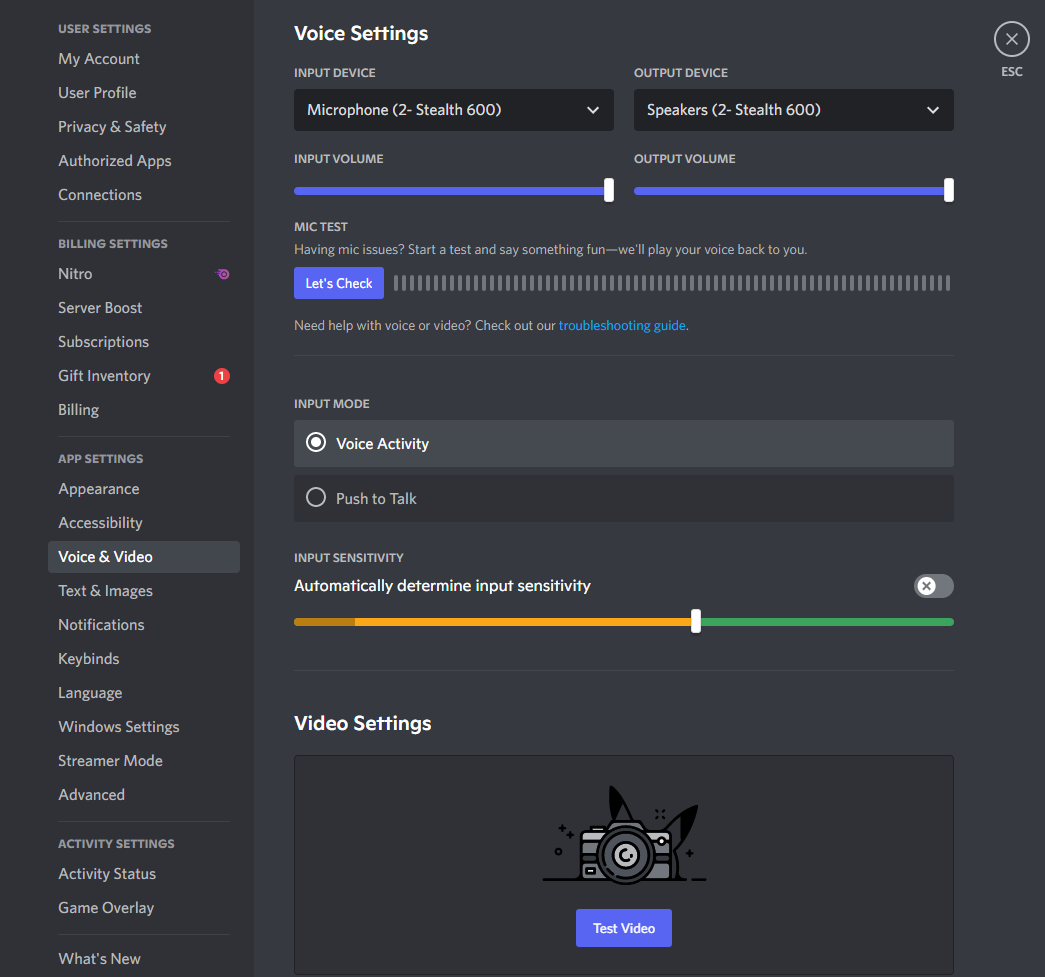This screenshot has height=977, width=1045.
Task: Click the Test Video button
Action: [623, 928]
